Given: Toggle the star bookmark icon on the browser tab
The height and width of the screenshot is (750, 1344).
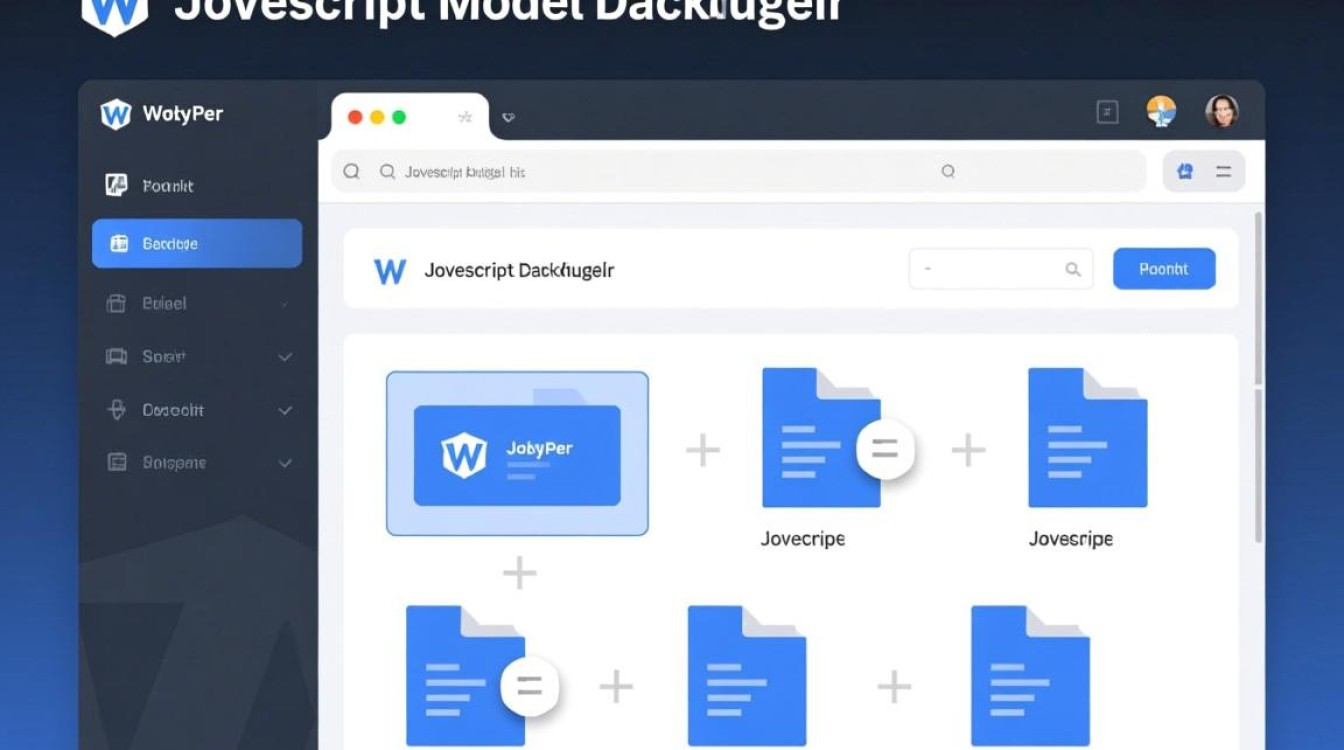Looking at the screenshot, I should pyautogui.click(x=465, y=117).
